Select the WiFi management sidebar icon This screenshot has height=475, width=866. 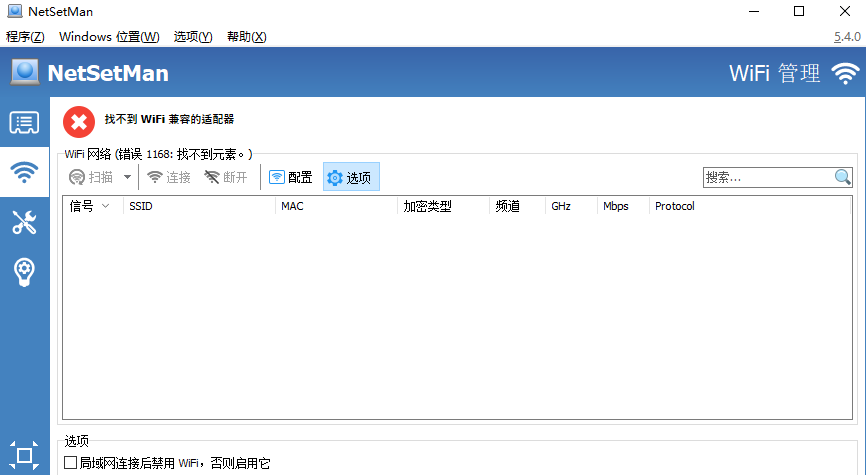[24, 173]
